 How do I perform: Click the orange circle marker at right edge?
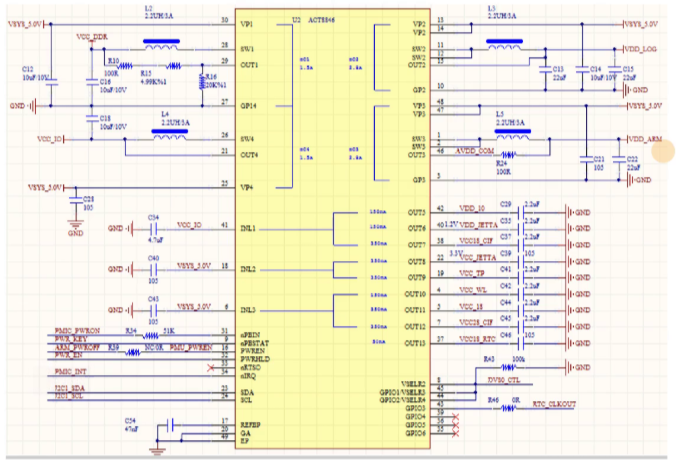(663, 151)
